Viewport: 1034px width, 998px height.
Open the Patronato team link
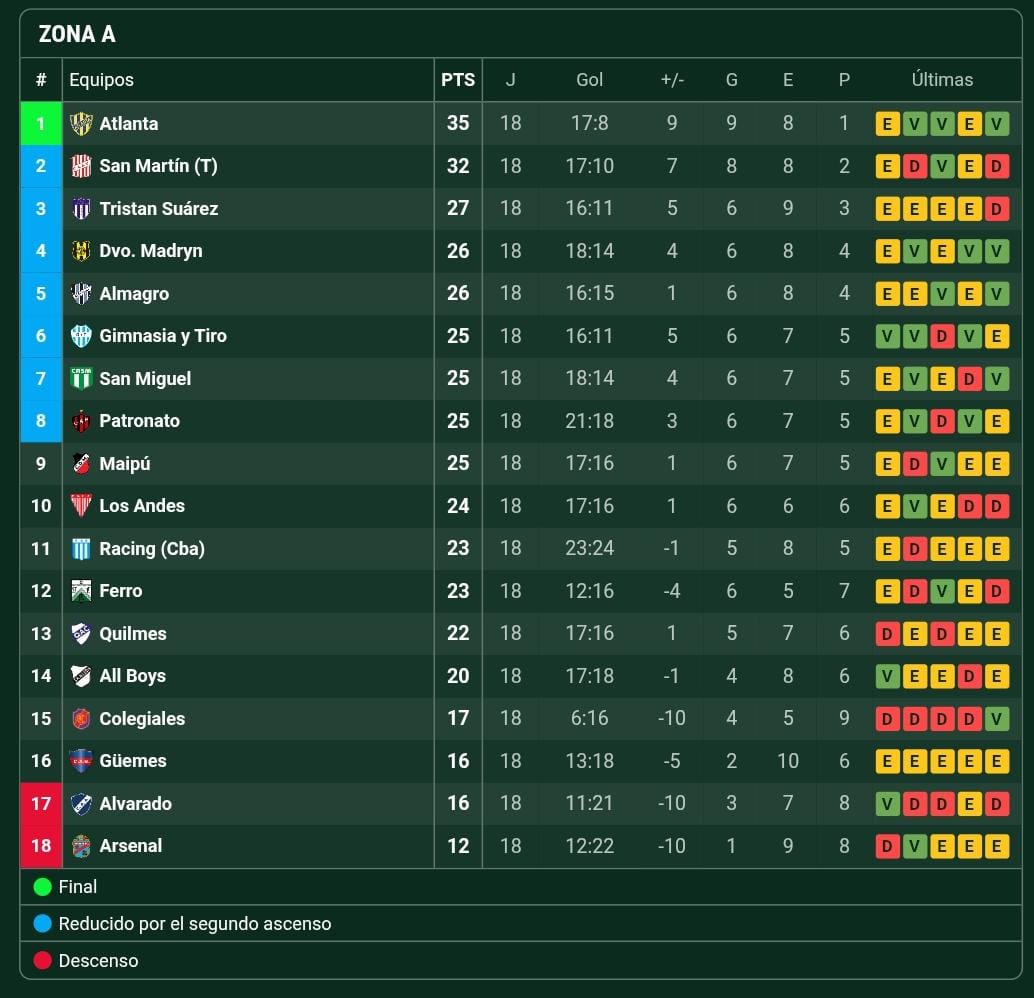coord(139,421)
